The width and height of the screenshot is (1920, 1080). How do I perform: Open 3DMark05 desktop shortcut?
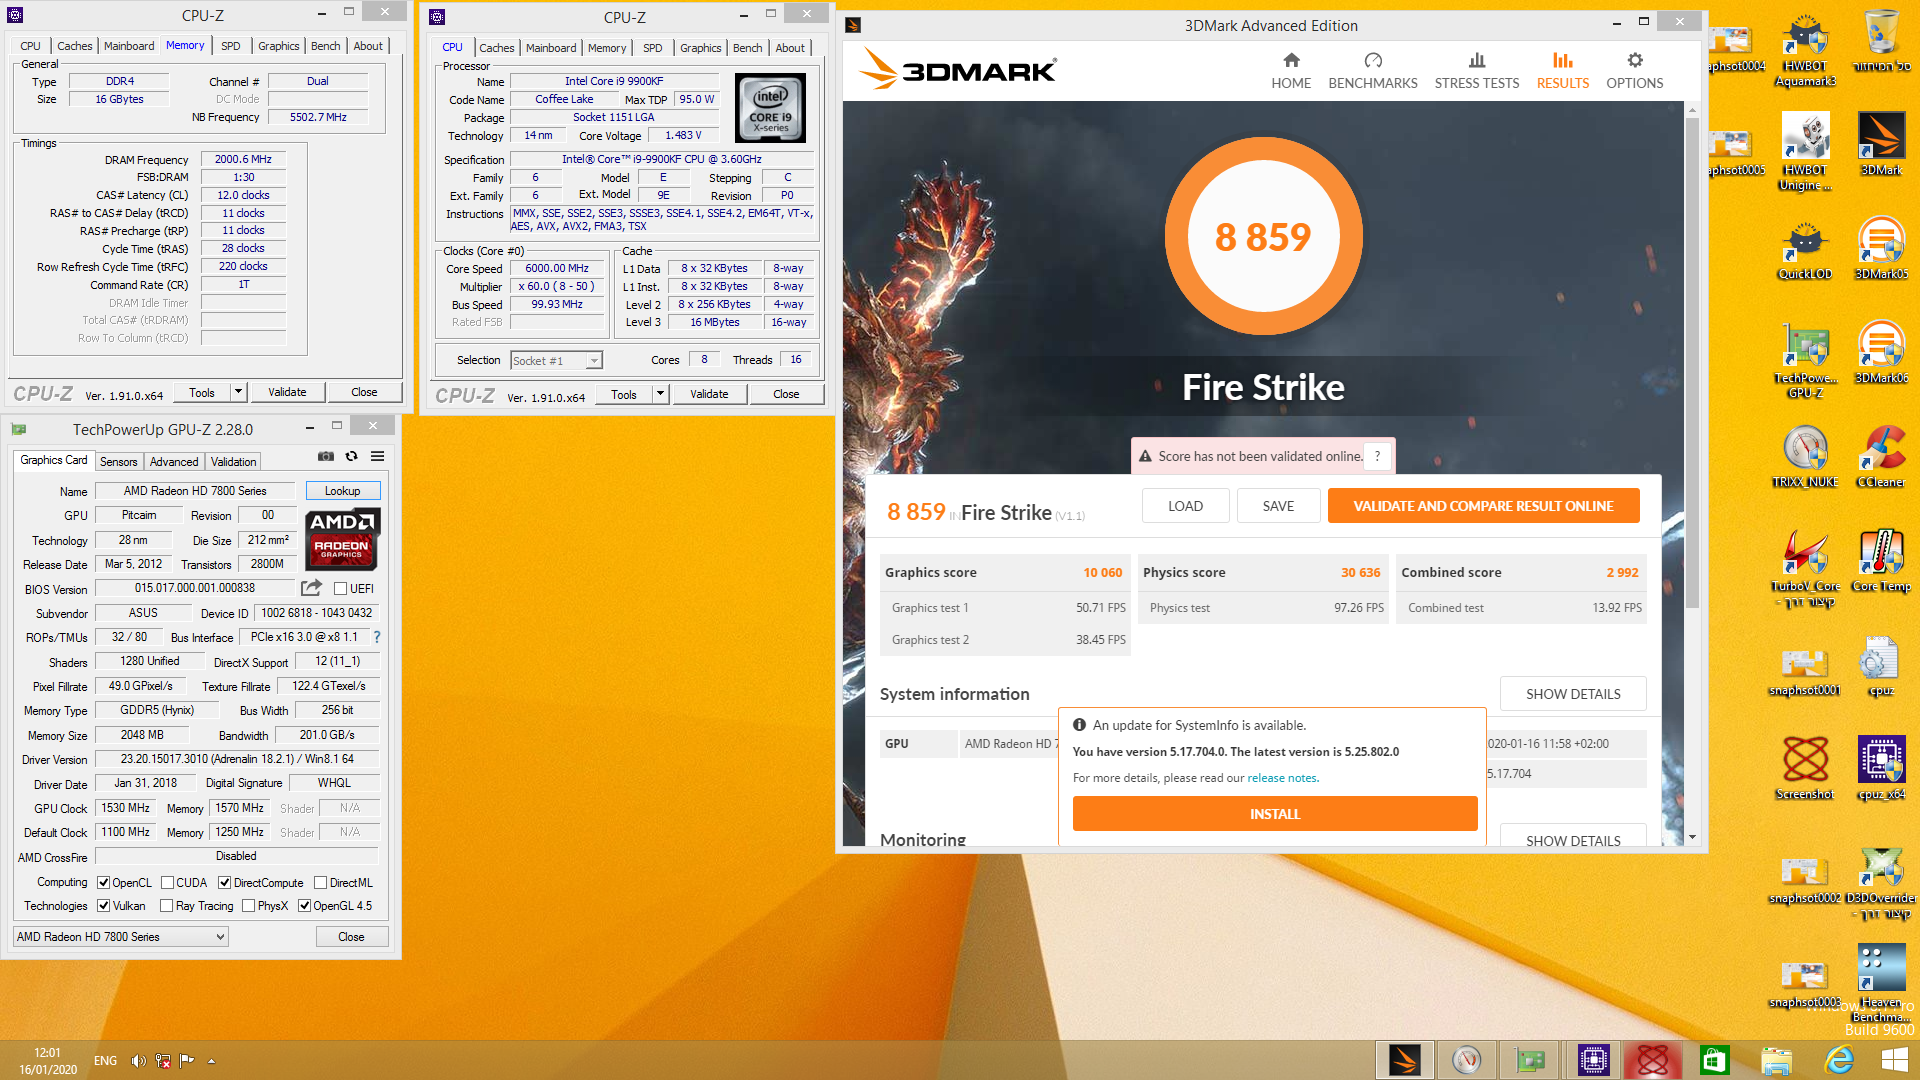pyautogui.click(x=1881, y=250)
